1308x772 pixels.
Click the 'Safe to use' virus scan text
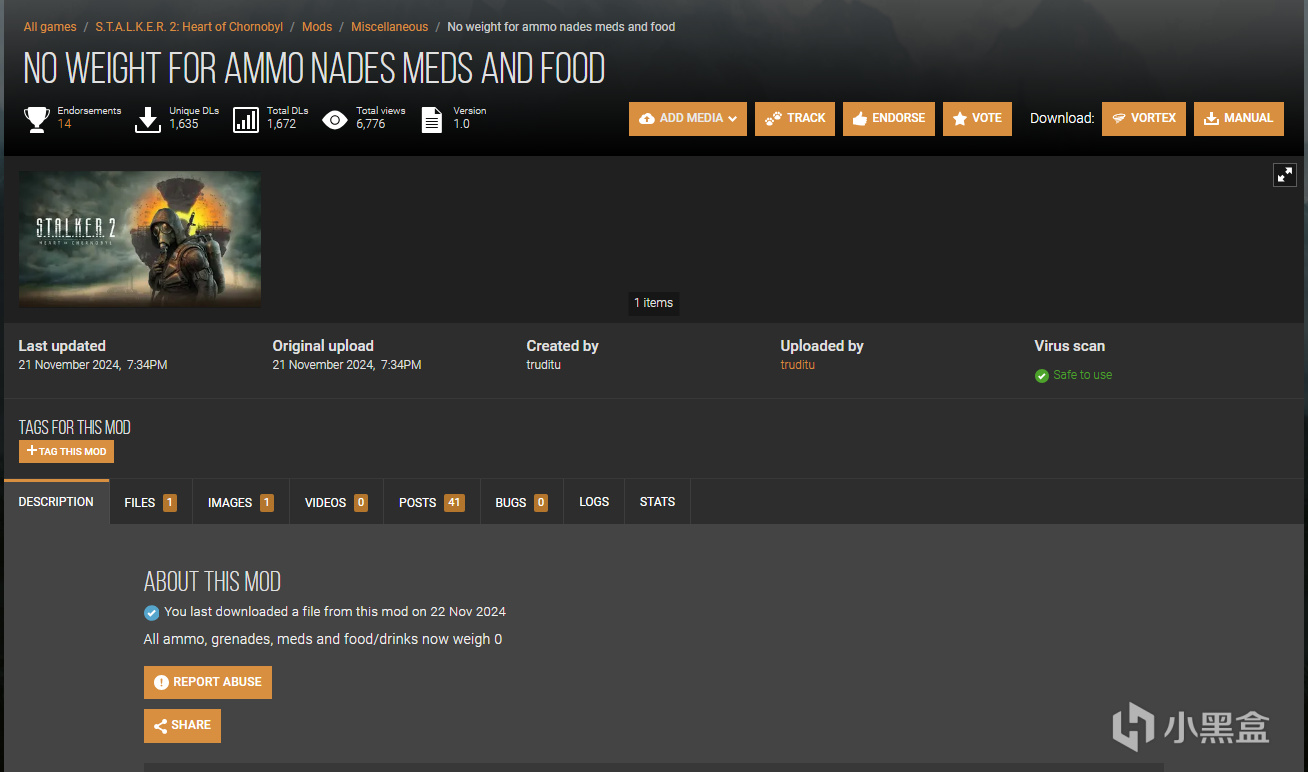[x=1082, y=375]
